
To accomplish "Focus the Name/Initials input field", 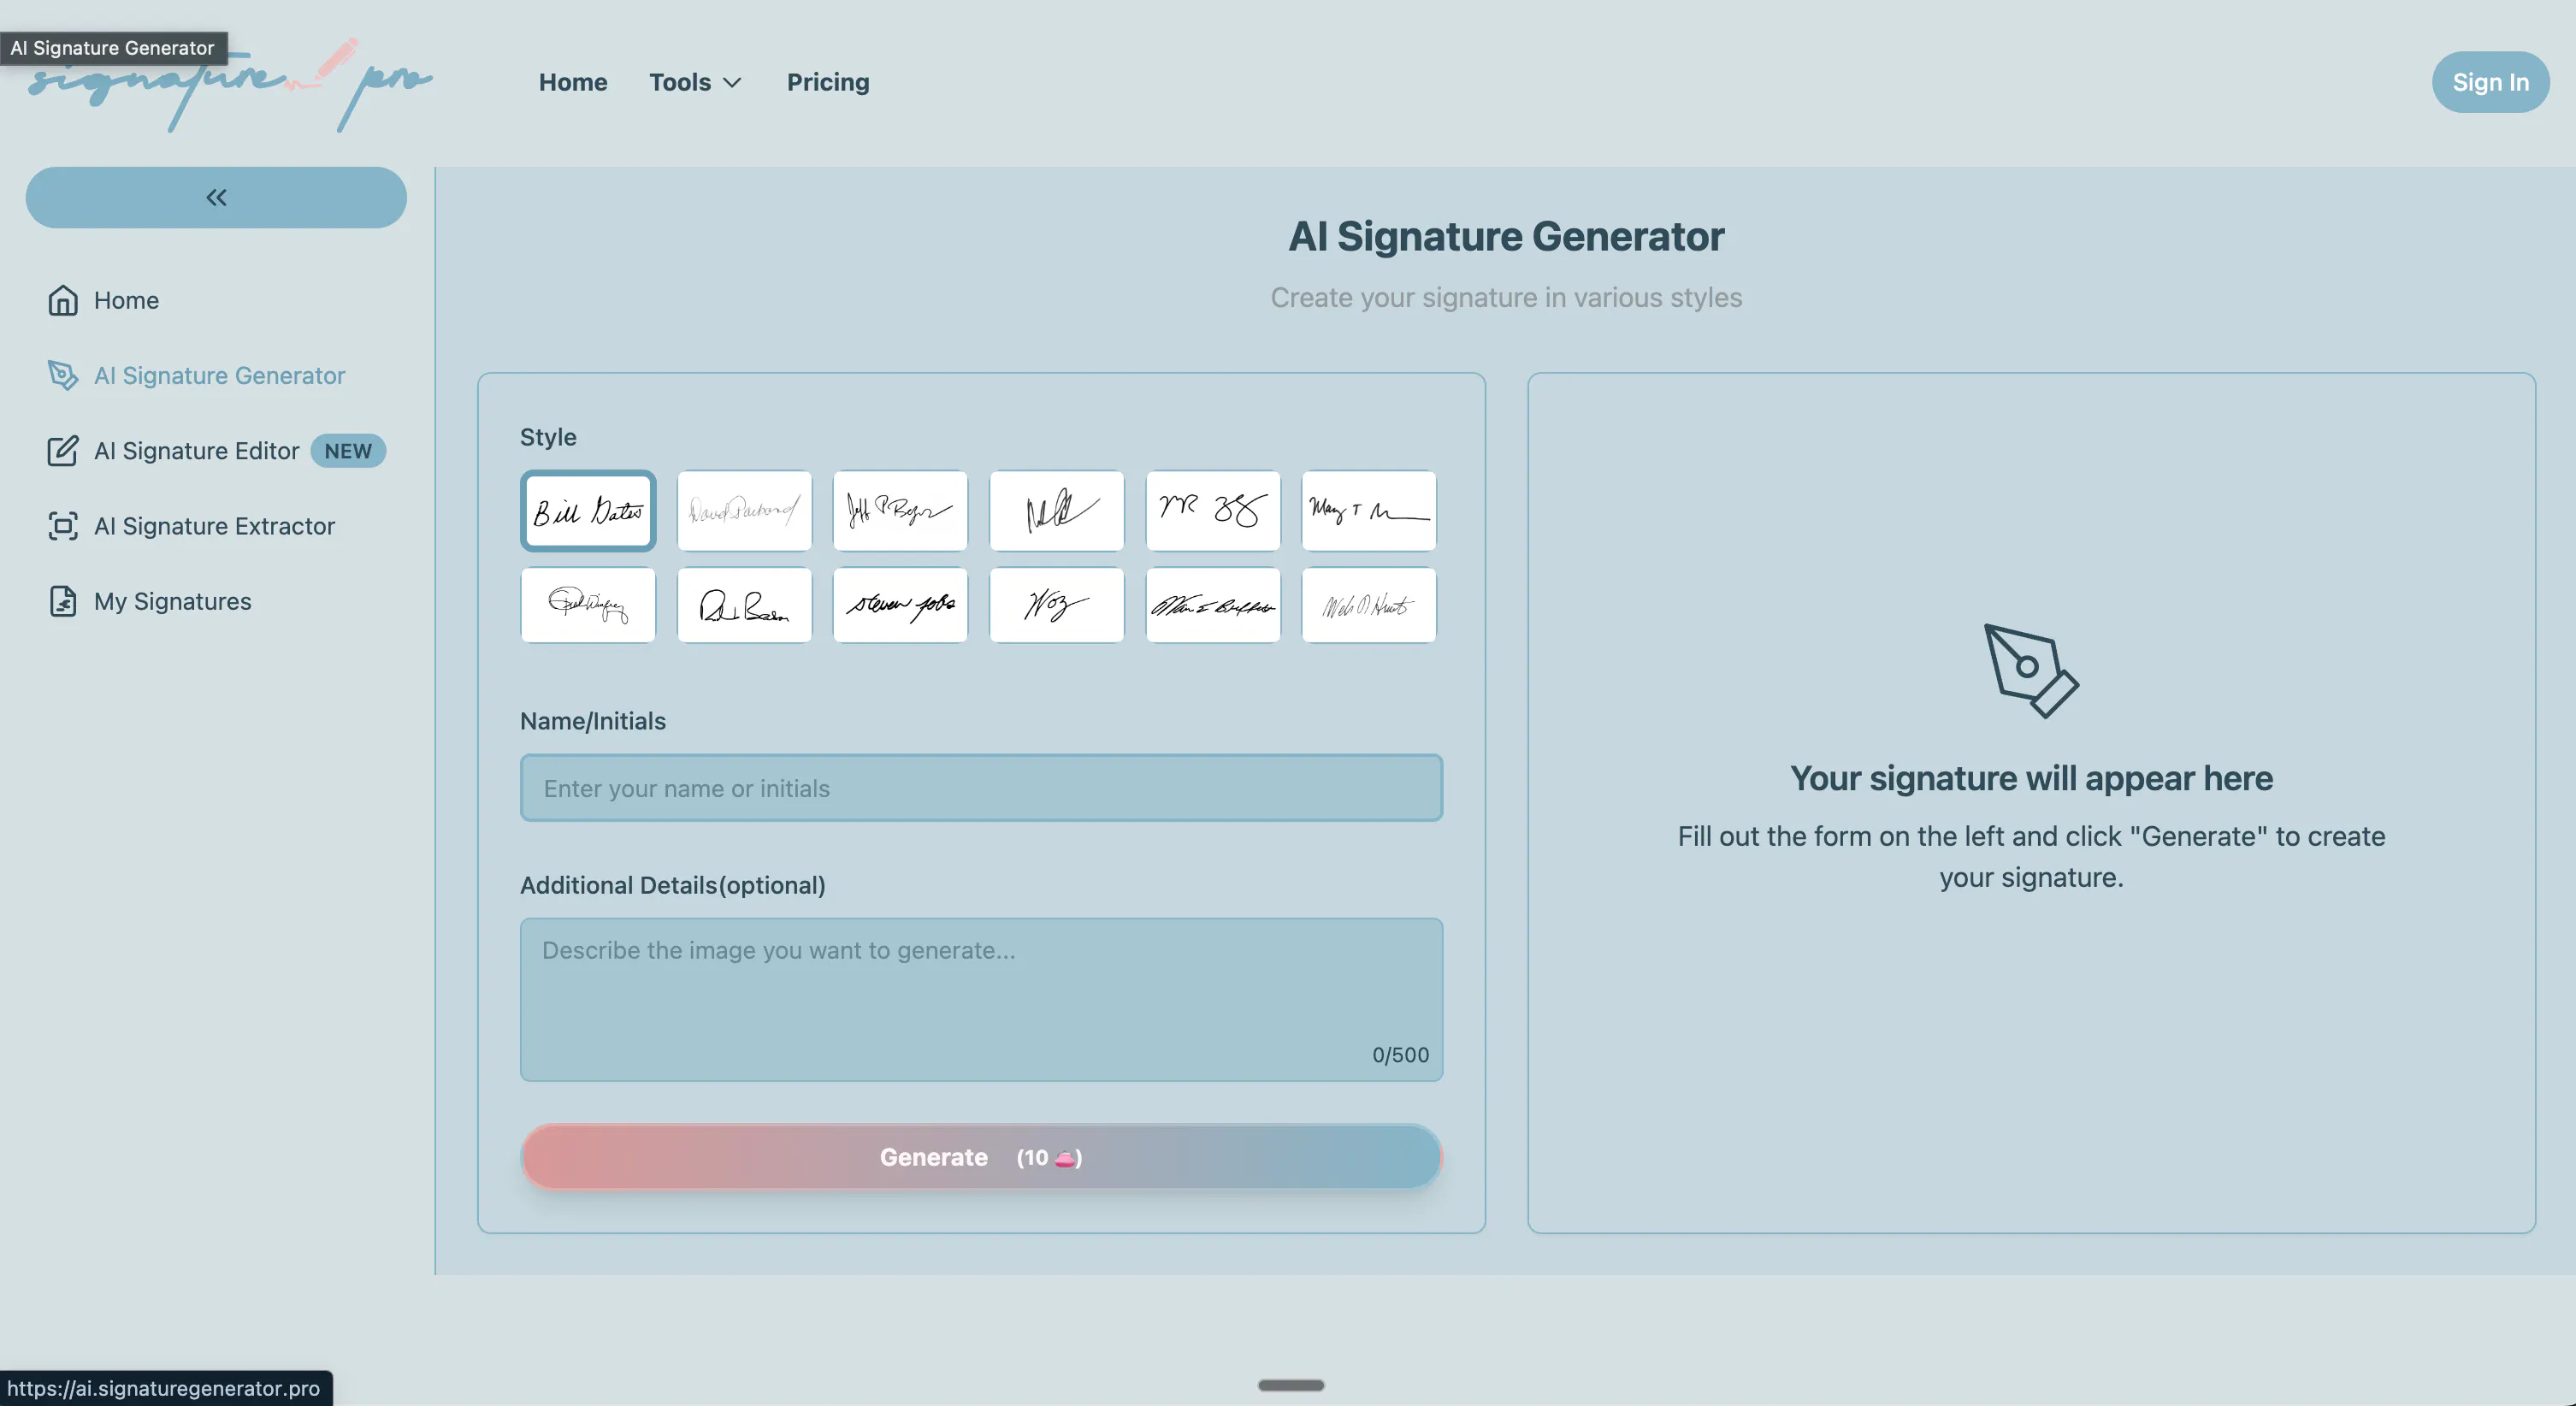I will [x=981, y=788].
